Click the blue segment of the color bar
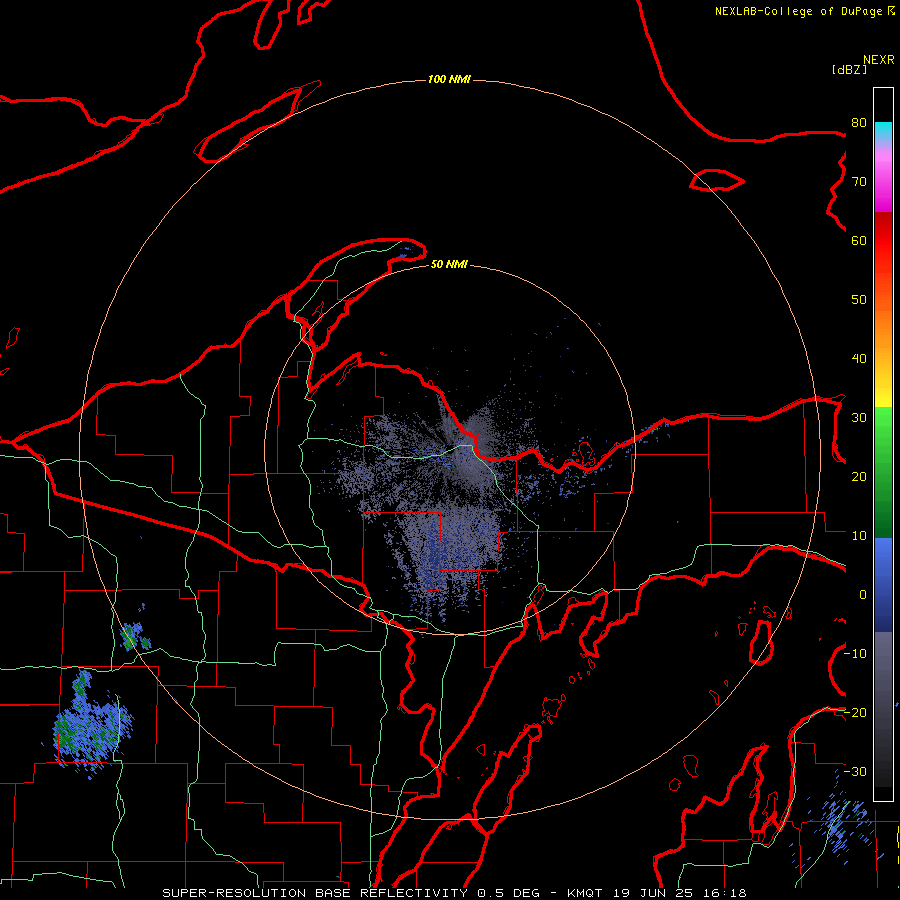This screenshot has width=900, height=900. [883, 584]
